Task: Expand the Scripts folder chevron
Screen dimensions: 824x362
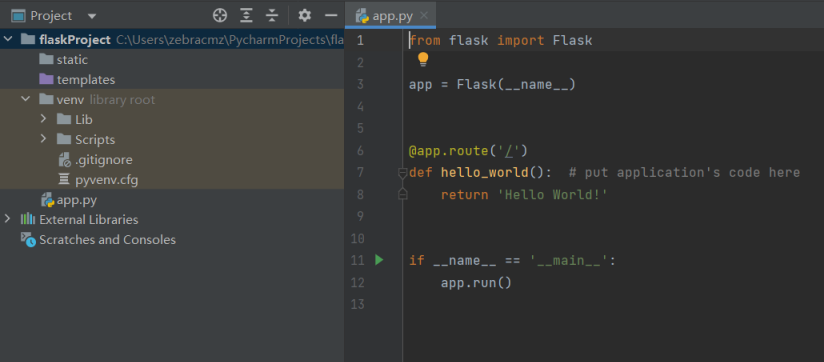Action: (44, 139)
